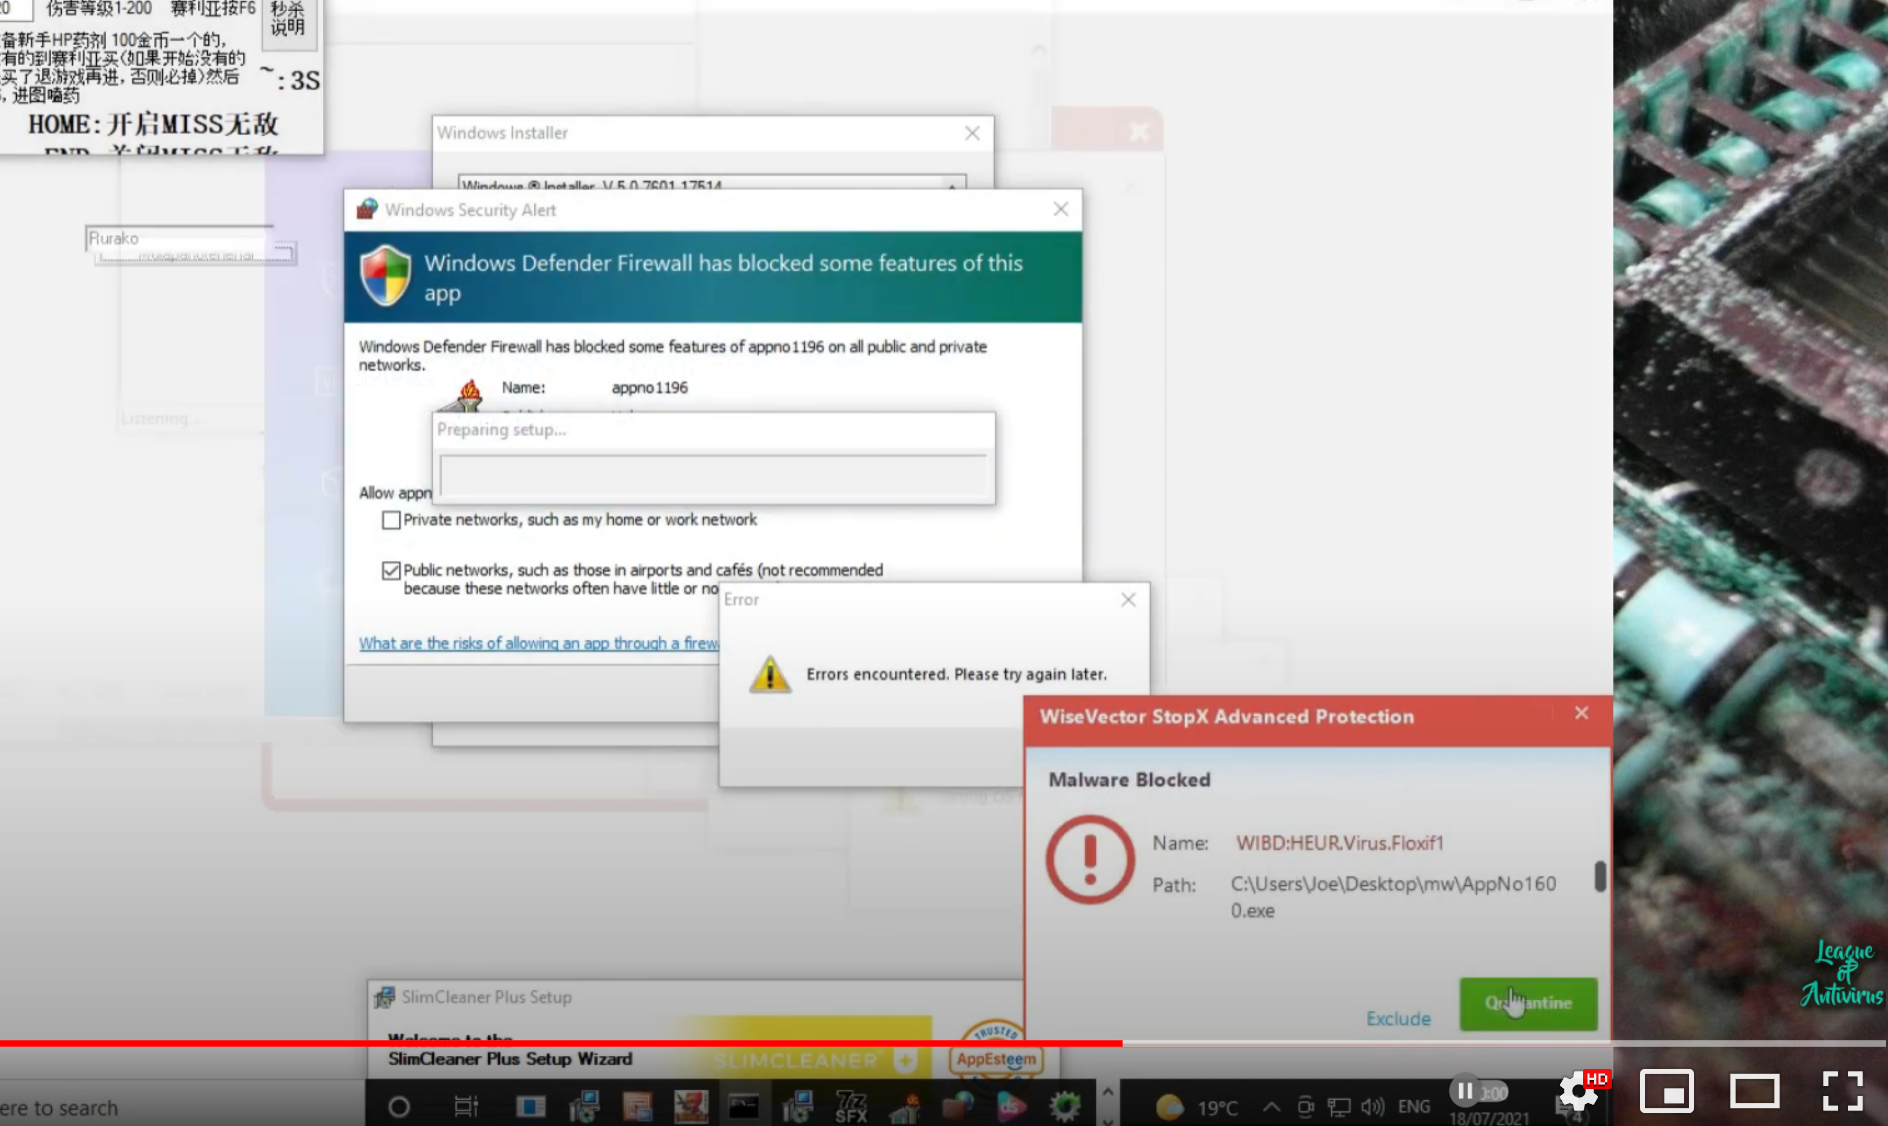Open YouTube player settings gear

[x=1579, y=1091]
